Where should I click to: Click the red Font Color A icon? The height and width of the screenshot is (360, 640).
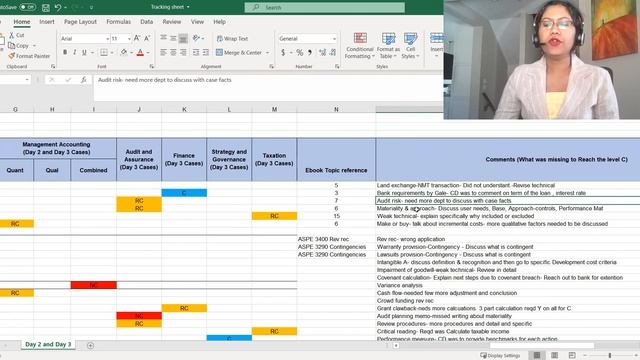click(x=140, y=53)
